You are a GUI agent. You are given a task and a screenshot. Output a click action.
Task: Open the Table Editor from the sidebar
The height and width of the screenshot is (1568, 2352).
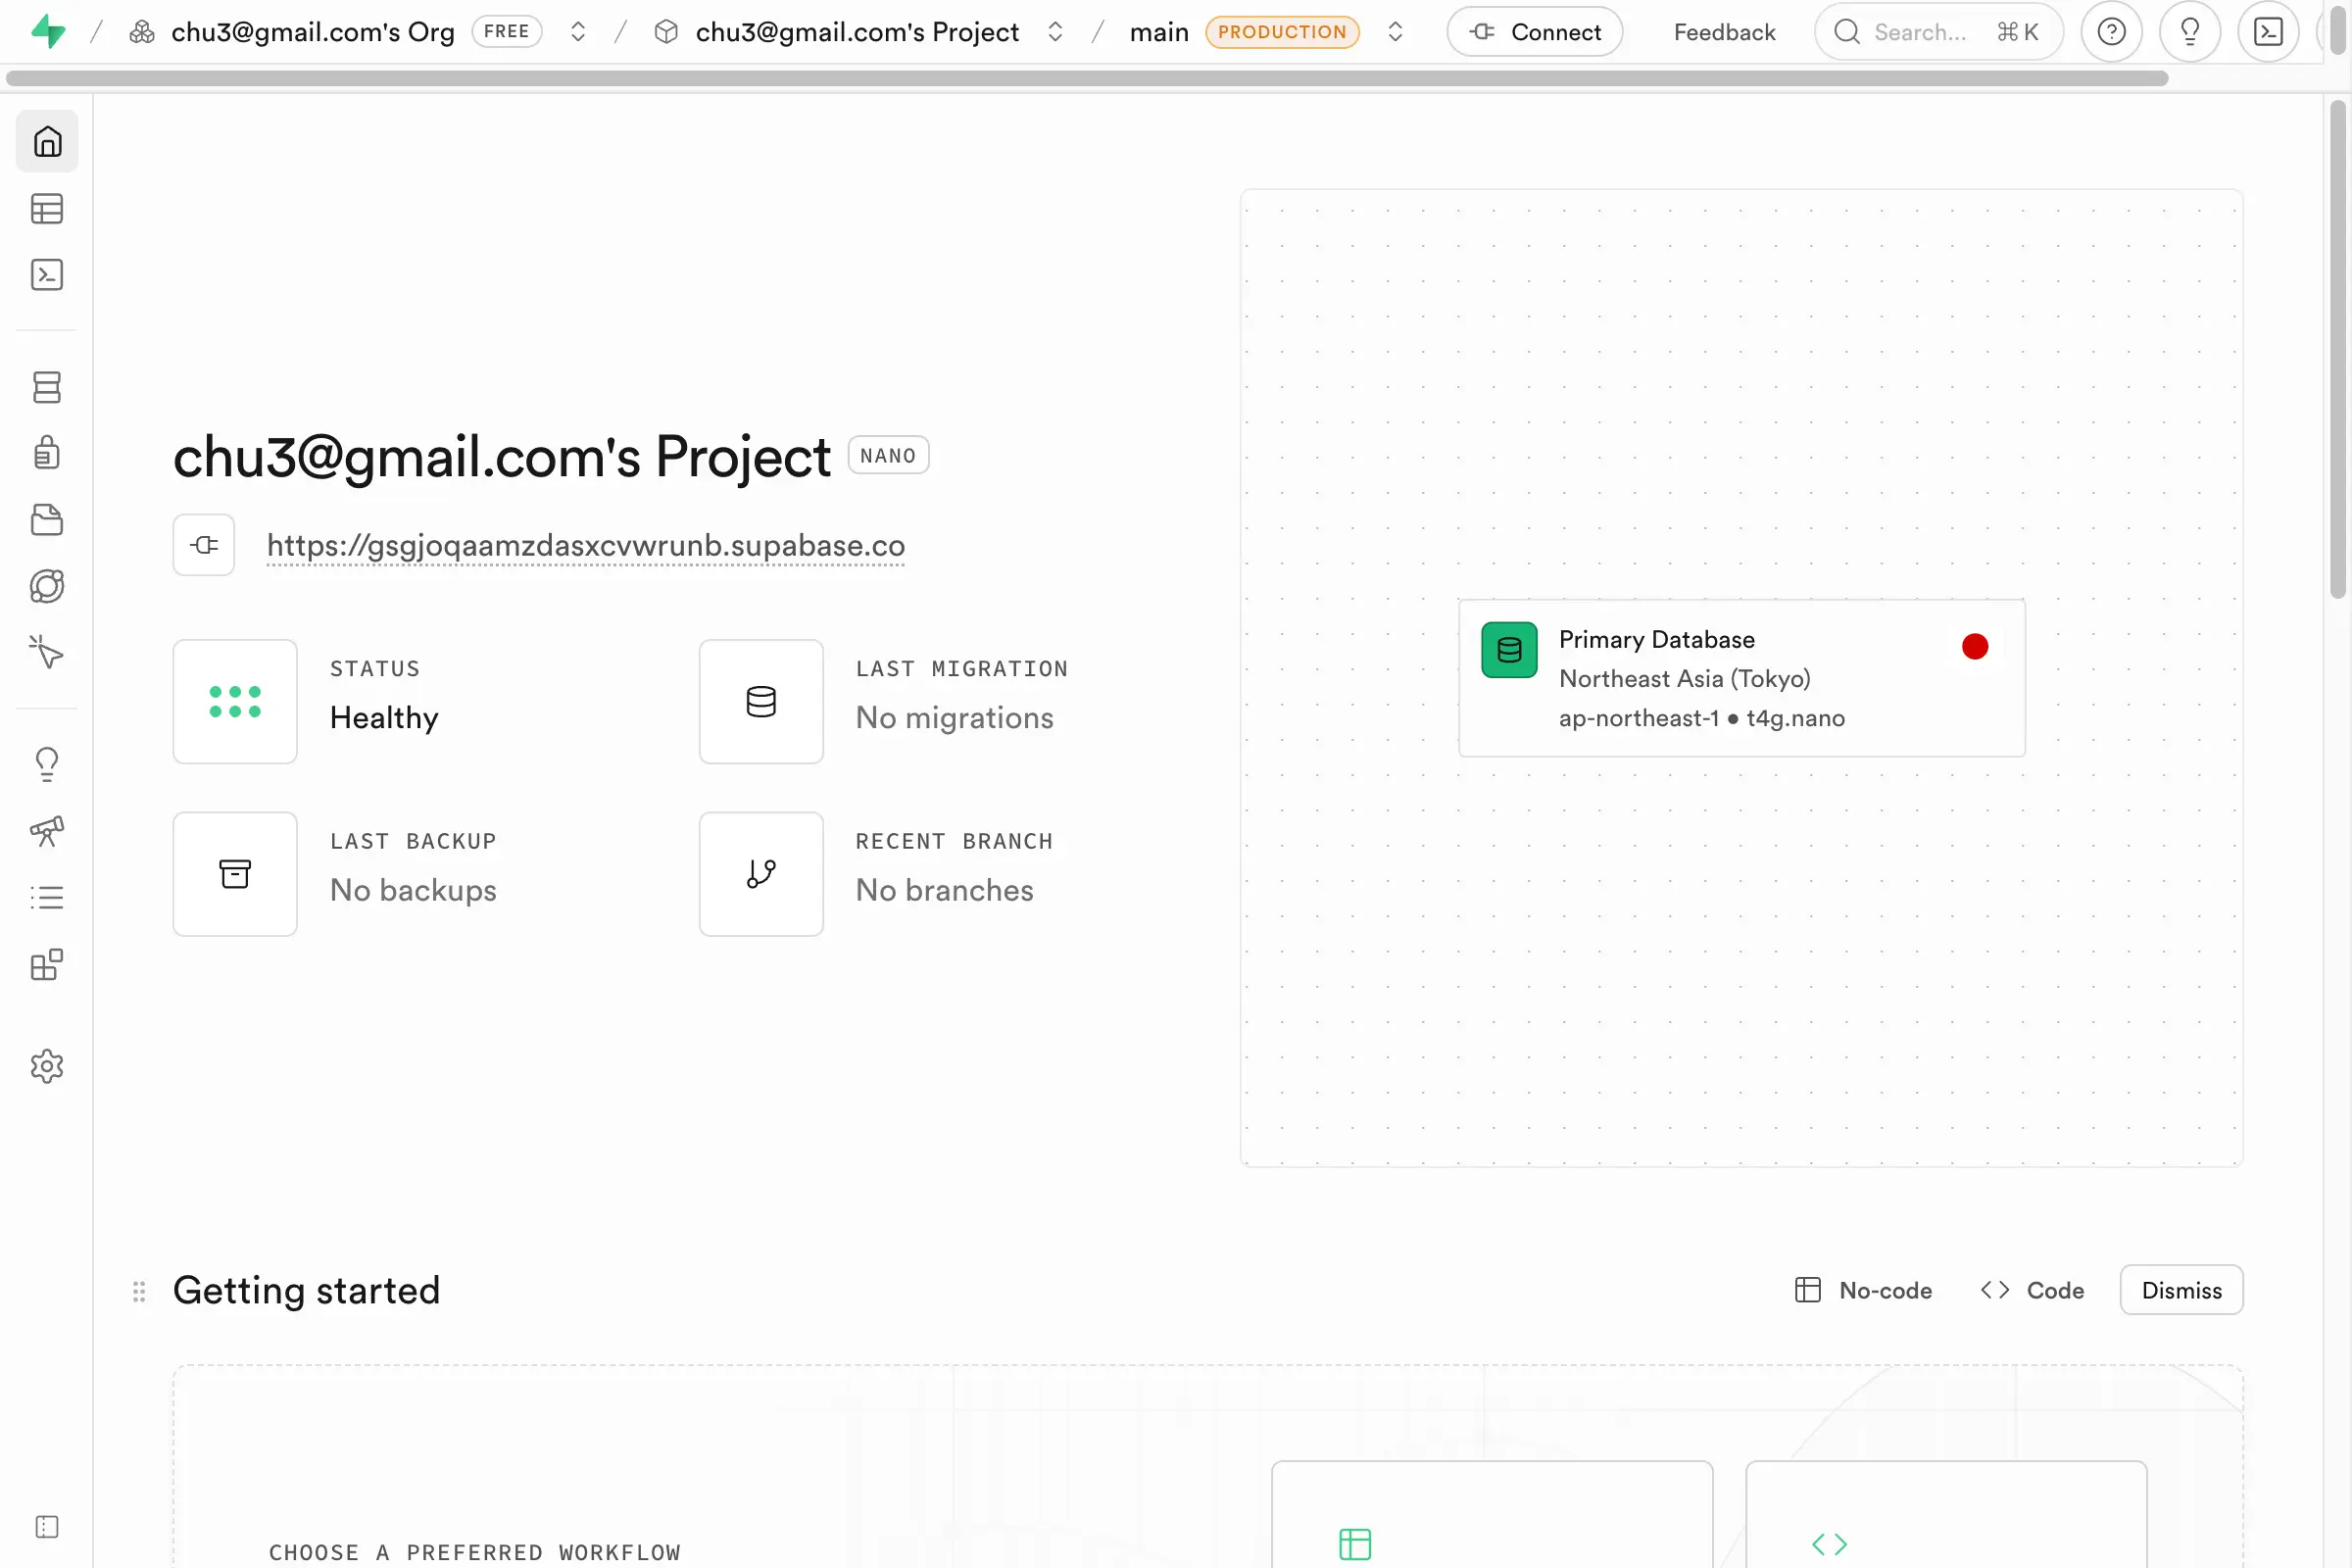tap(47, 208)
